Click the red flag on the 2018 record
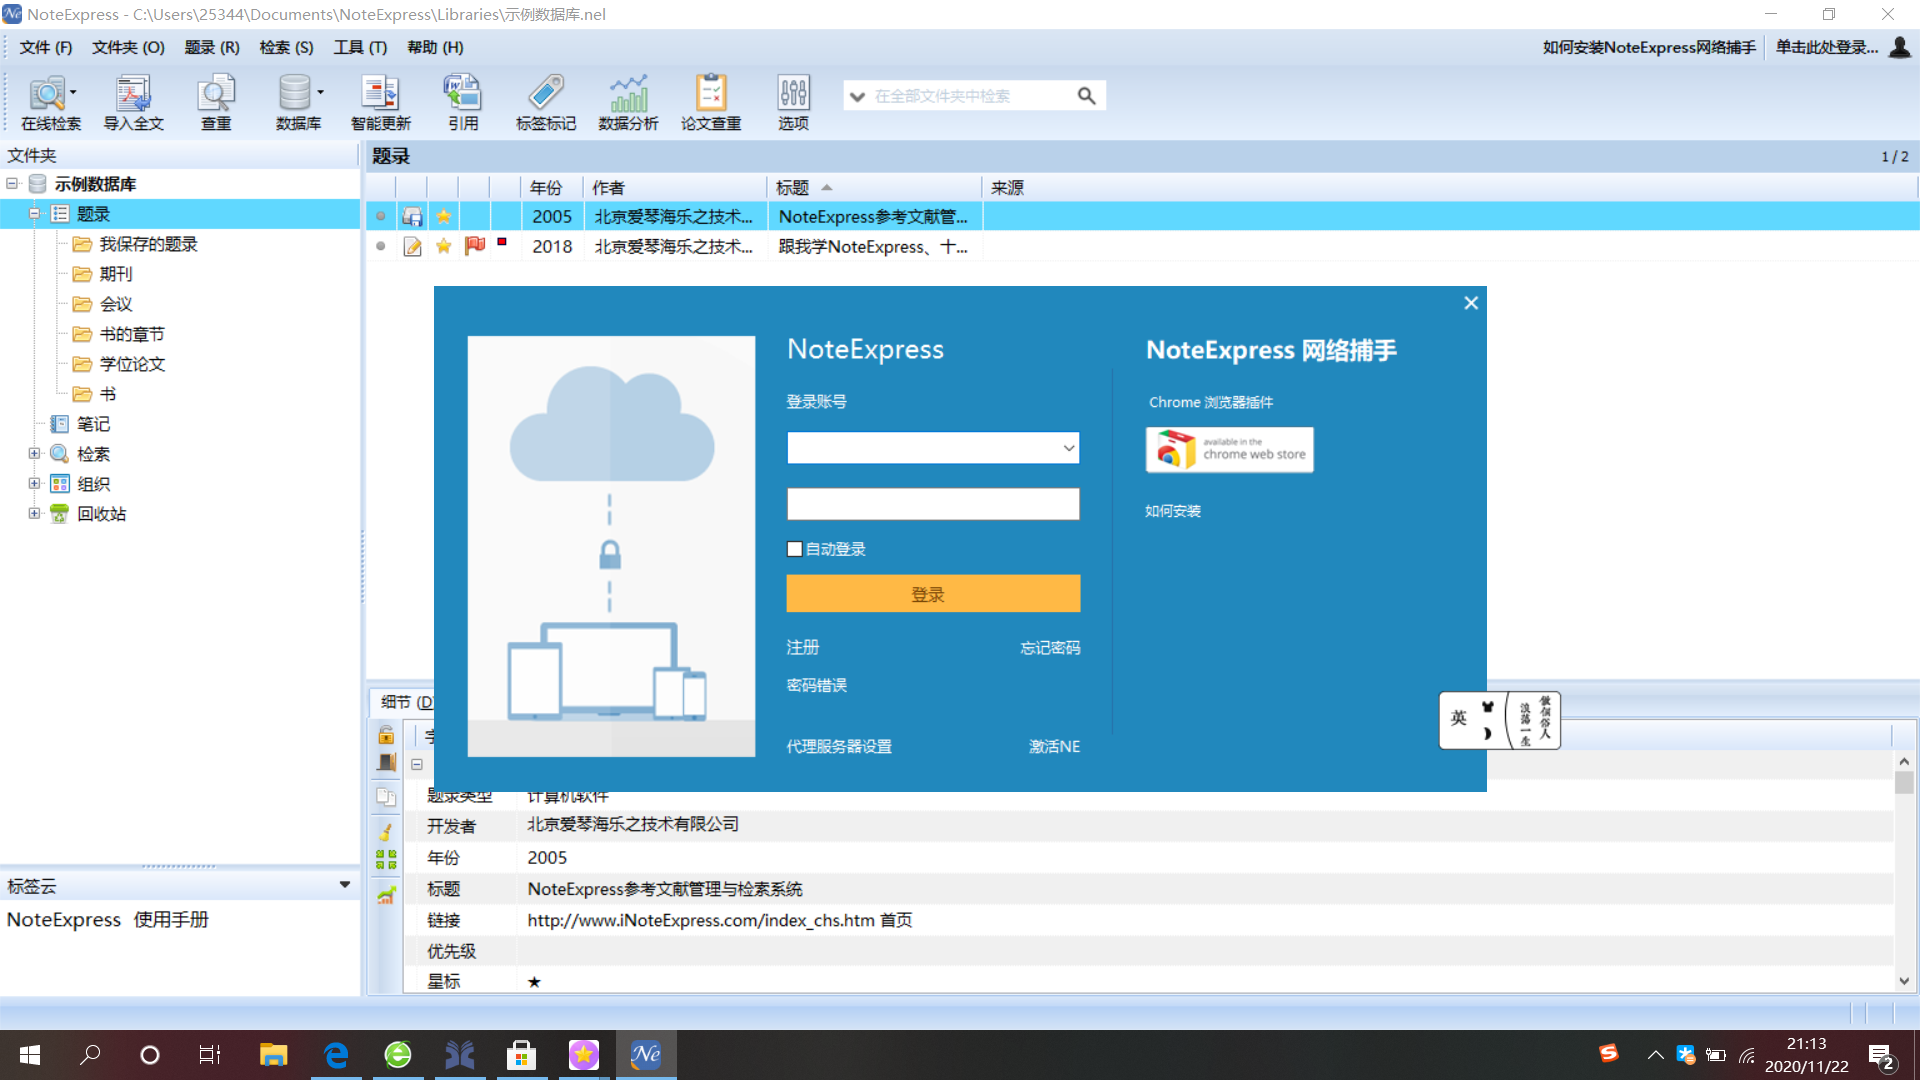 (475, 245)
